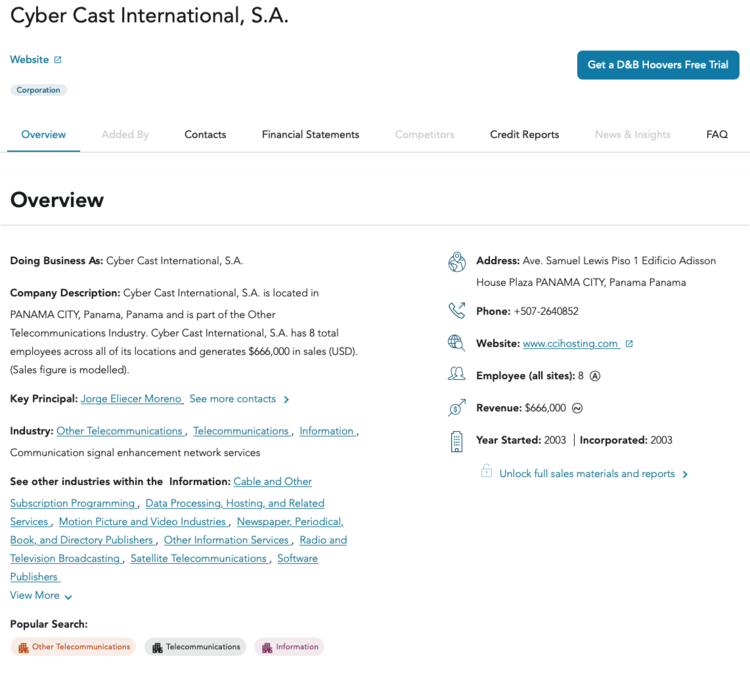The height and width of the screenshot is (673, 750).
Task: Click Unlock full sales materials and reports
Action: click(x=587, y=474)
